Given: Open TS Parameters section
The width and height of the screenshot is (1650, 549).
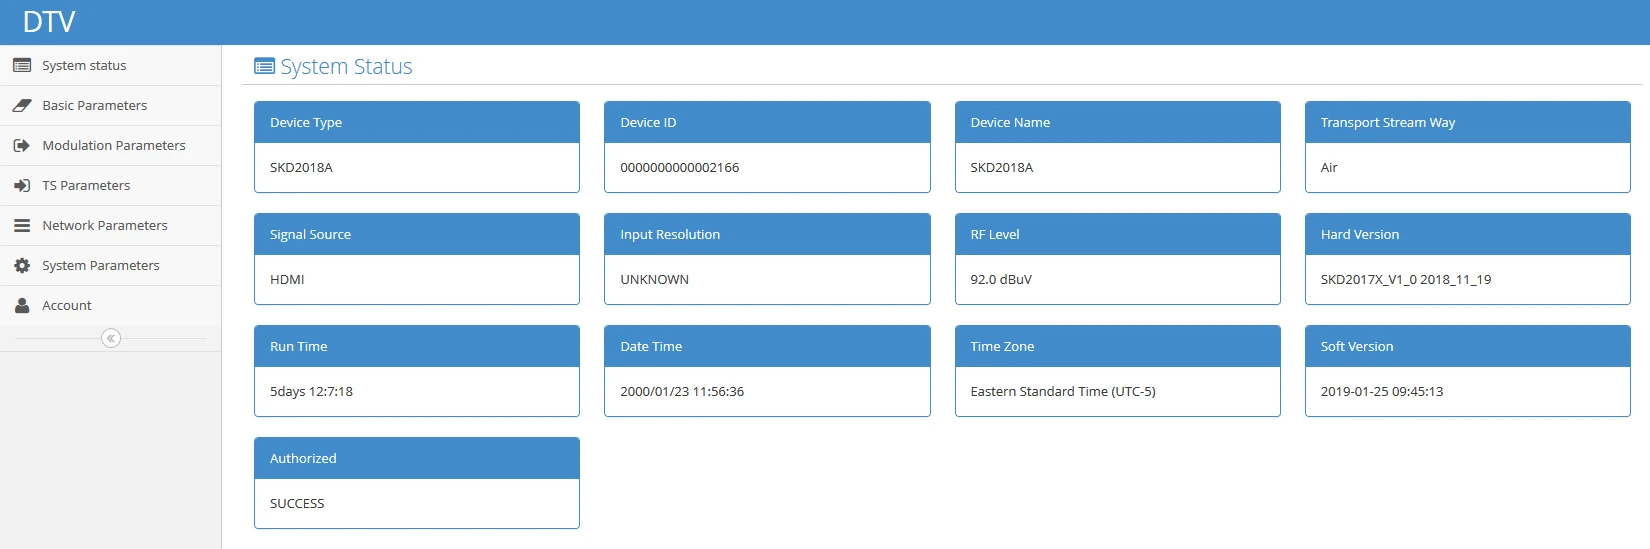Looking at the screenshot, I should pyautogui.click(x=110, y=186).
